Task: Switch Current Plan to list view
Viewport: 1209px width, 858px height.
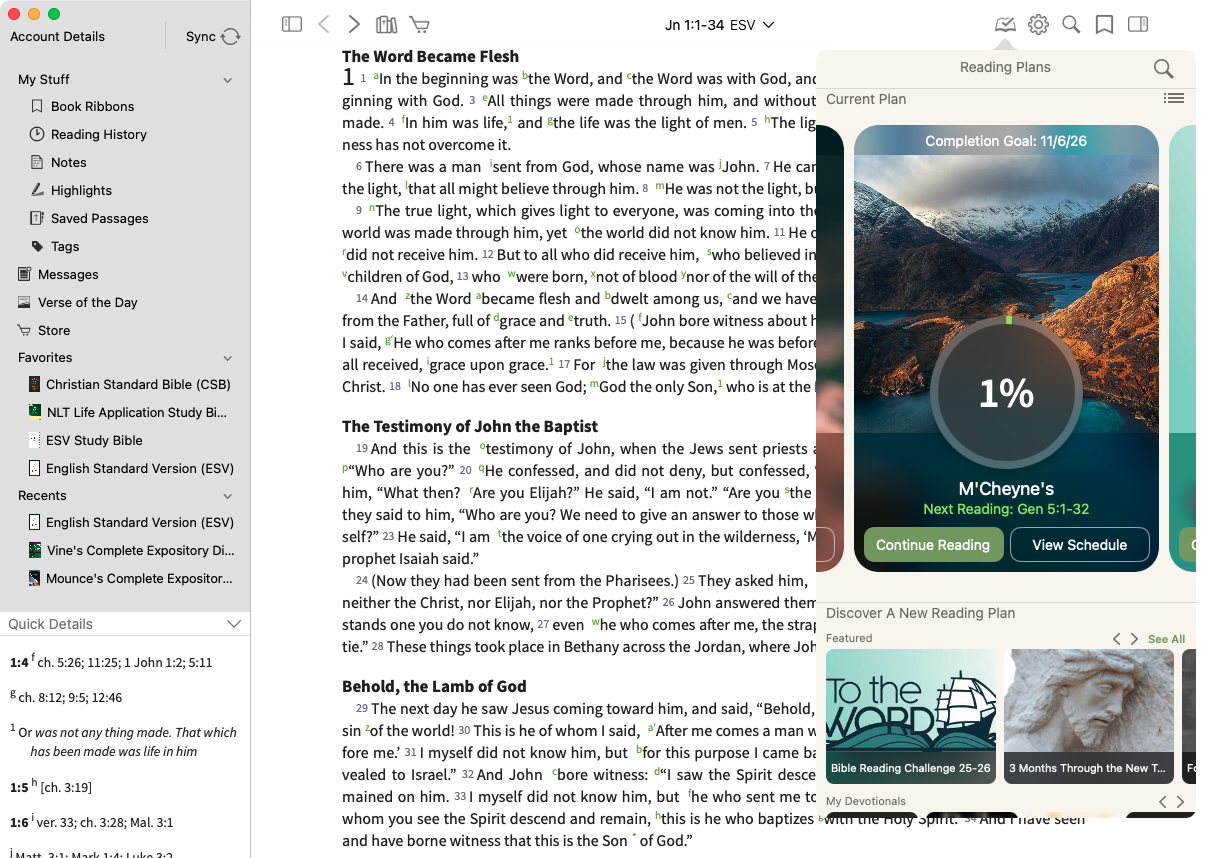Action: (x=1174, y=98)
